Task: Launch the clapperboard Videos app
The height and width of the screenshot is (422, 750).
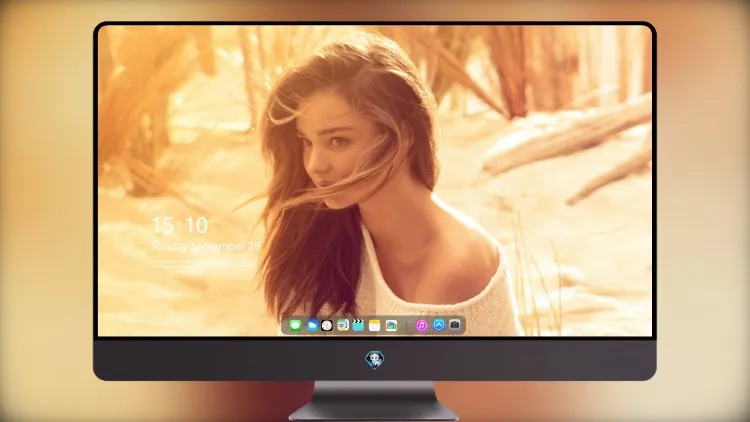Action: pos(358,325)
